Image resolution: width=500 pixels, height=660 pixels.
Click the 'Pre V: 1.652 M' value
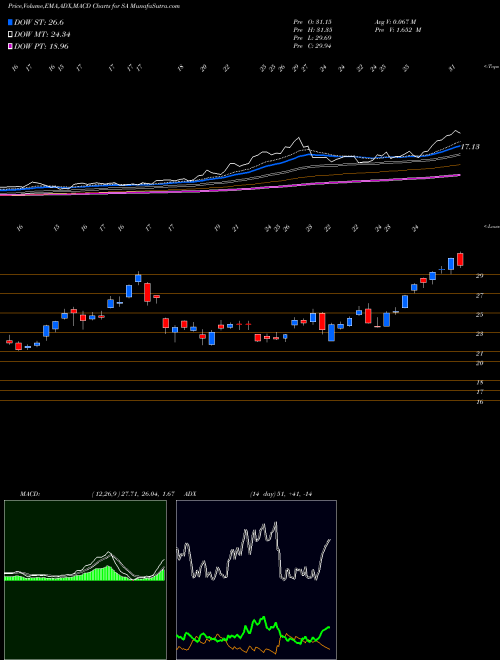398,30
